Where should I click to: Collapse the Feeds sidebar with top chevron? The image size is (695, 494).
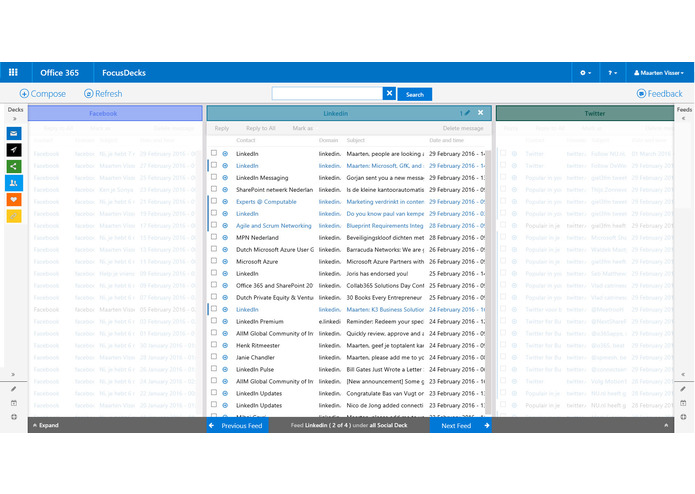point(683,118)
